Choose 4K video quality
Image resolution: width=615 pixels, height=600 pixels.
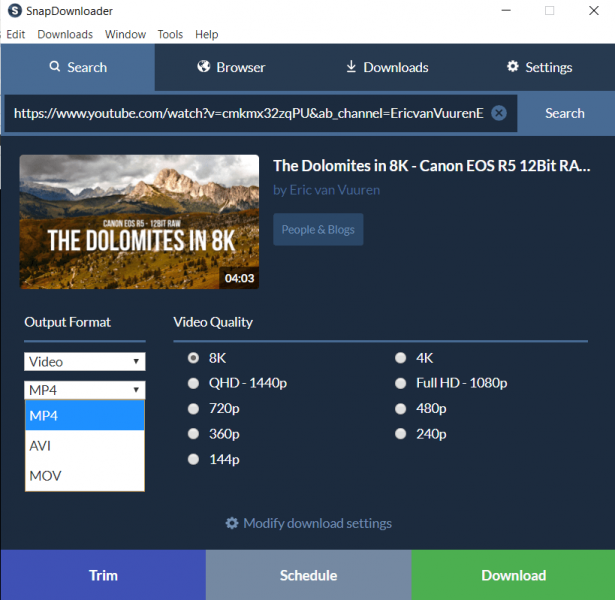401,357
